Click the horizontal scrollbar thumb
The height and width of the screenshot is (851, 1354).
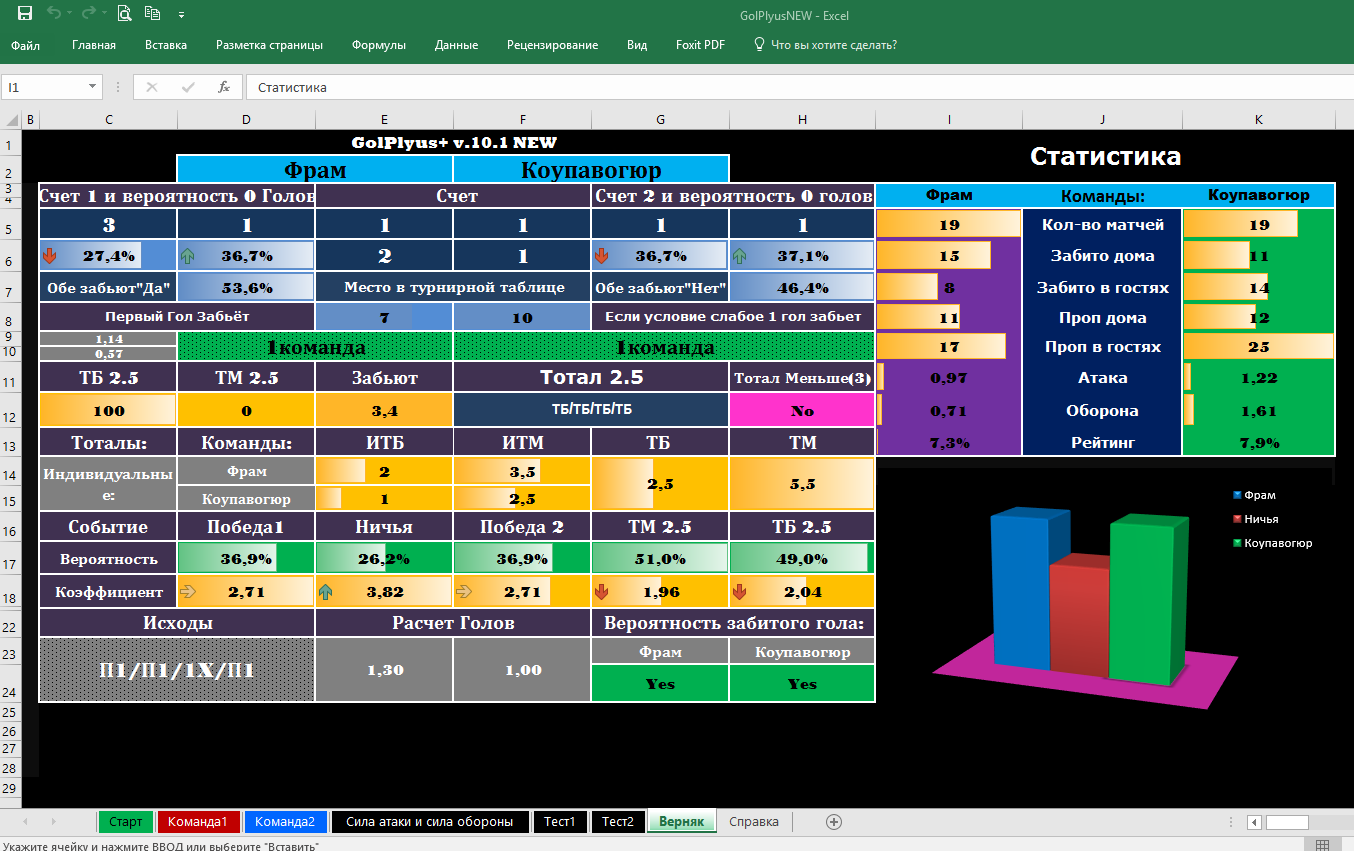(x=1287, y=822)
